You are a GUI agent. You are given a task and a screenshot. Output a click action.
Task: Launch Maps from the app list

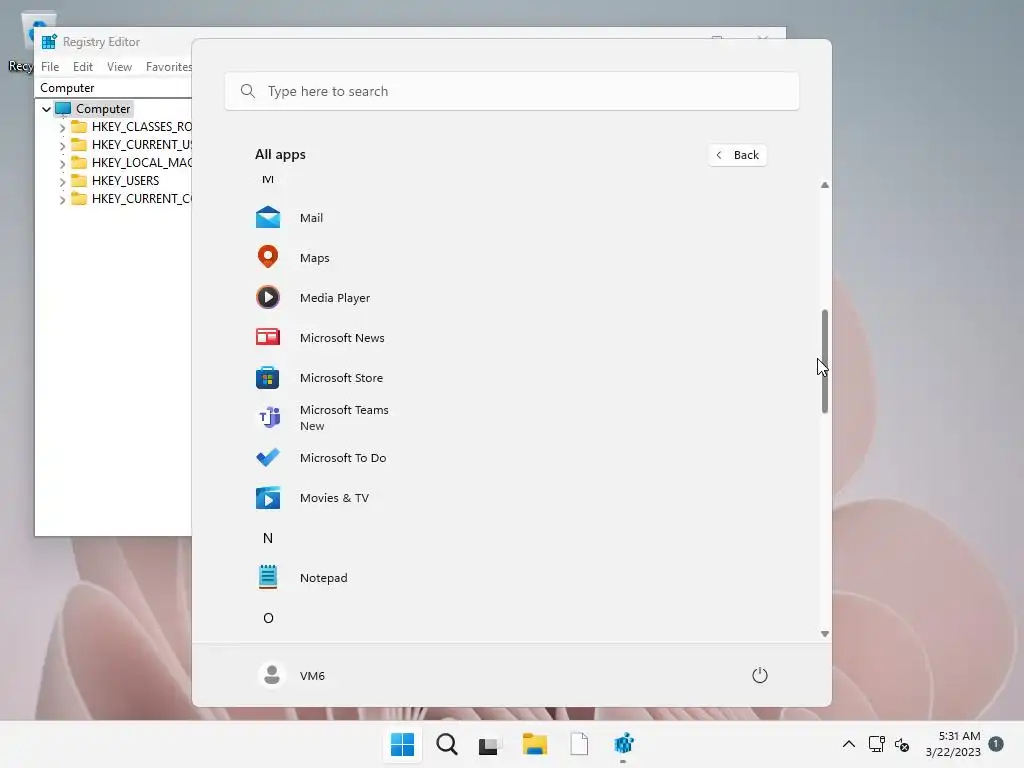point(268,257)
